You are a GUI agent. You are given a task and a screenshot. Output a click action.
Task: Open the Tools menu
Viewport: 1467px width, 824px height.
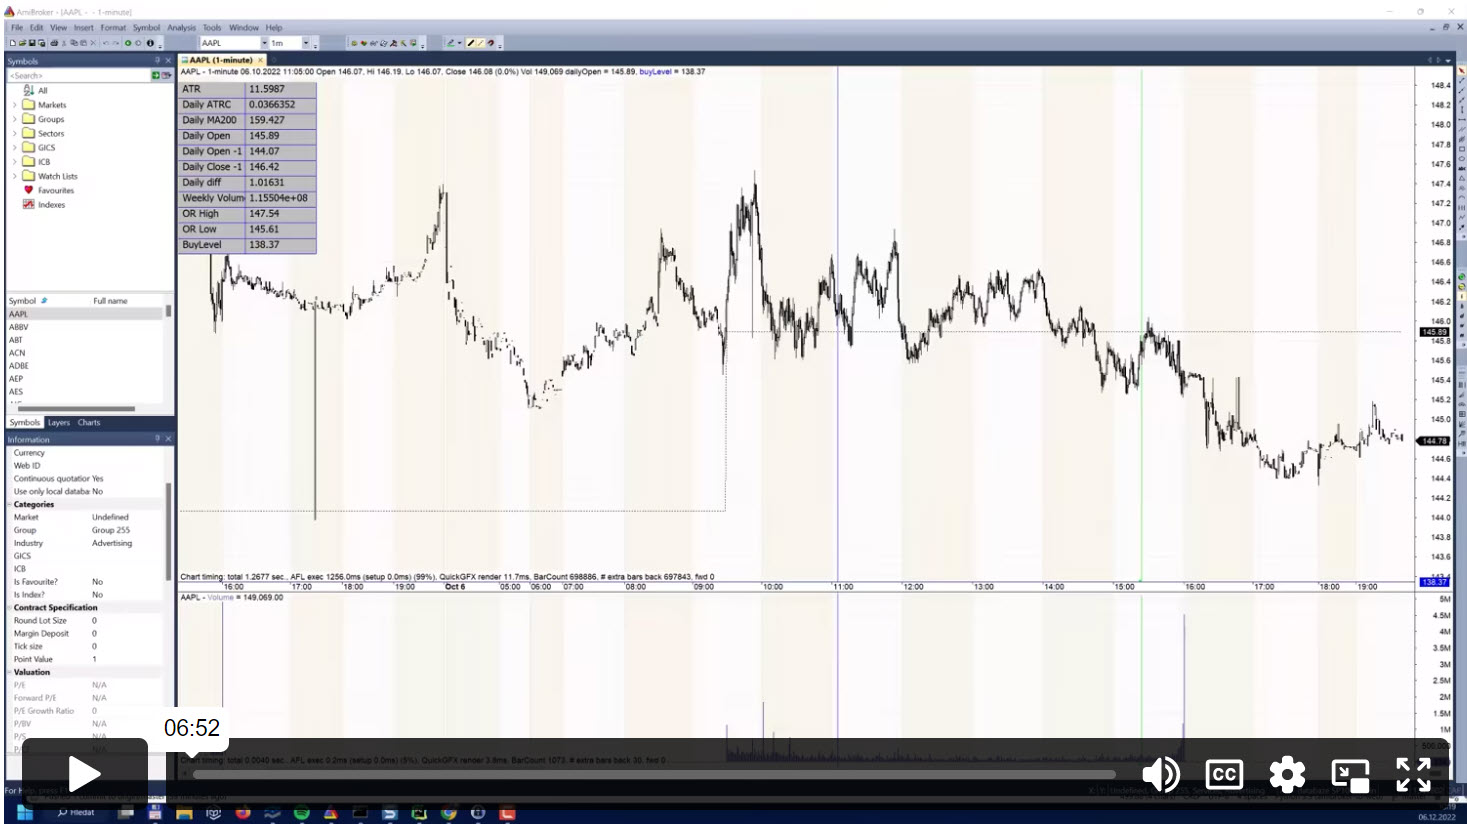(x=212, y=28)
